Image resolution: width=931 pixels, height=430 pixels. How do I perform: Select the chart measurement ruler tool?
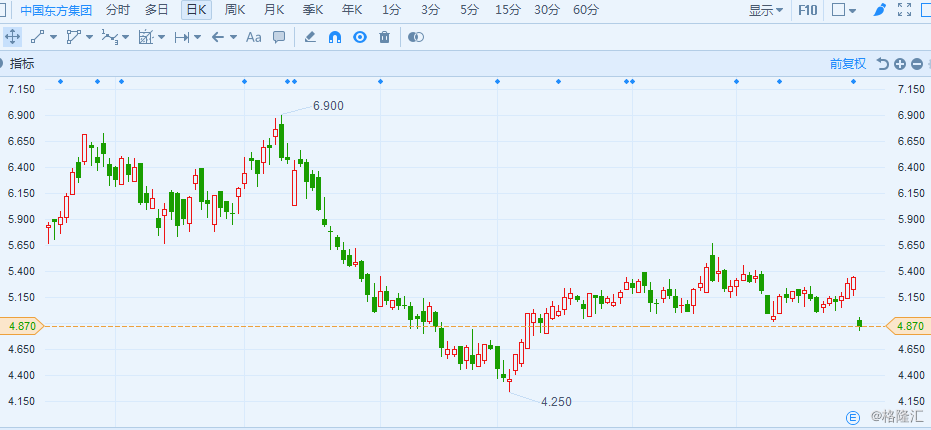coord(145,37)
